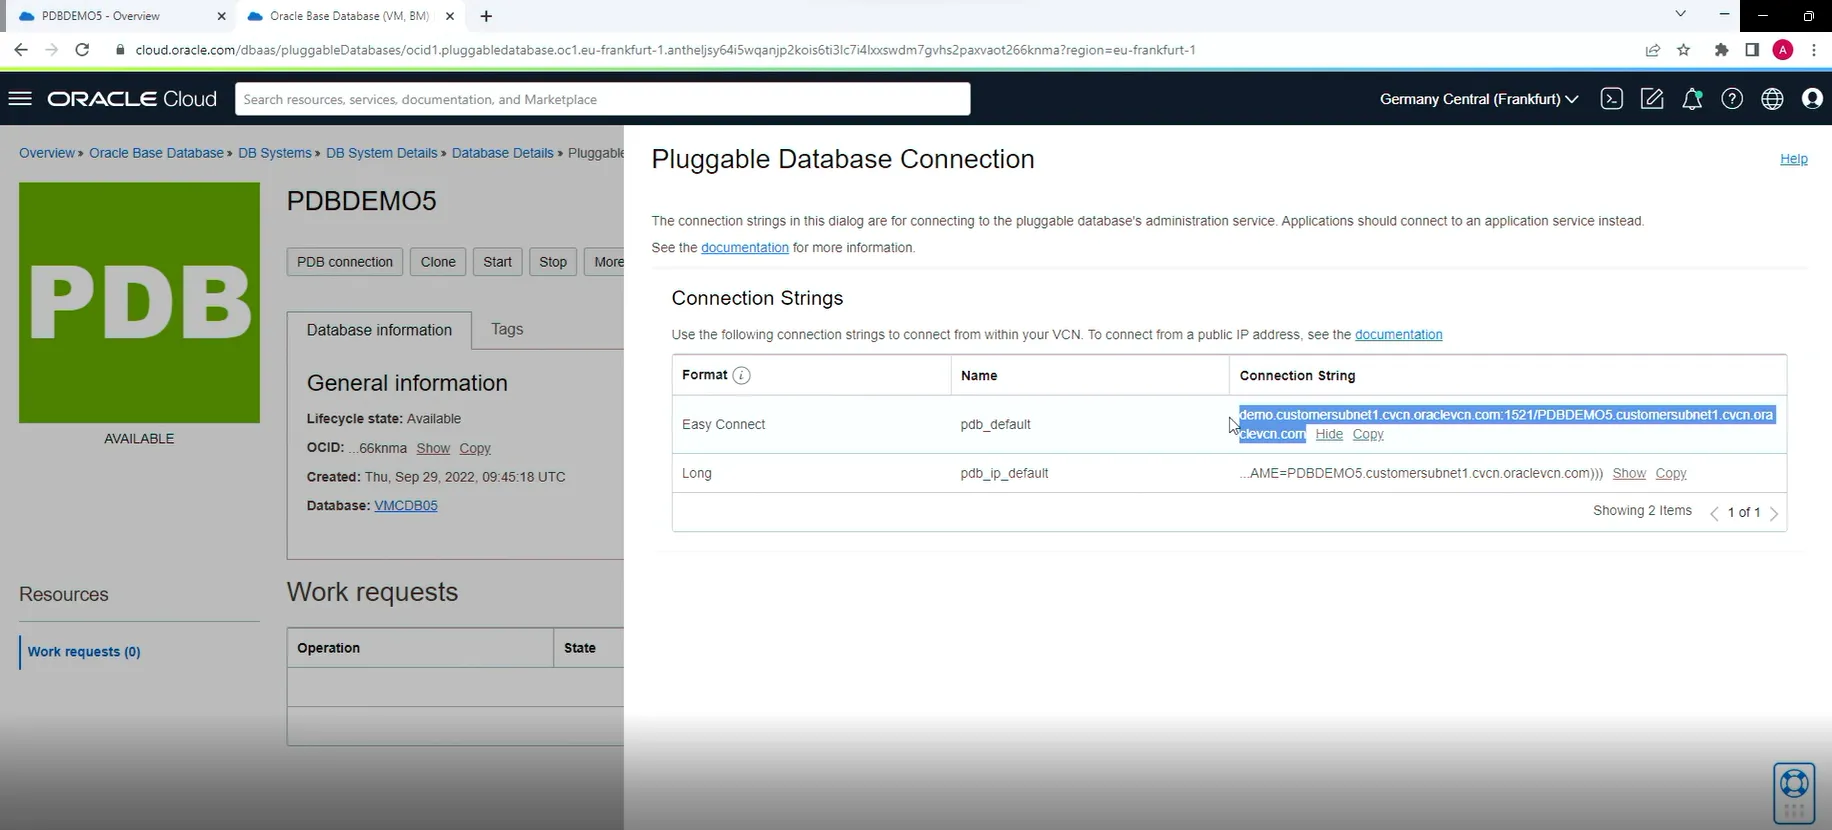
Task: Open the edit/notes pencil icon in header
Action: (x=1652, y=99)
